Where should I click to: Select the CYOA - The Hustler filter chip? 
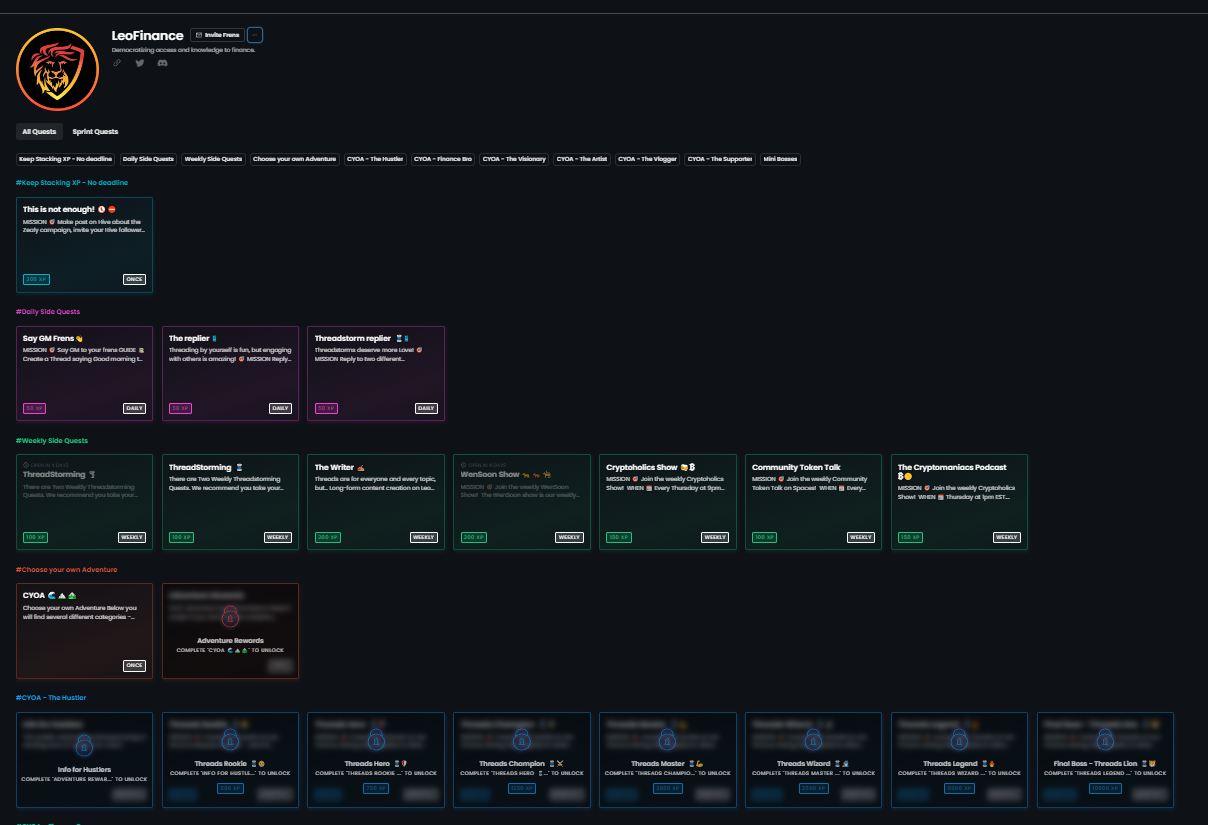pos(376,159)
